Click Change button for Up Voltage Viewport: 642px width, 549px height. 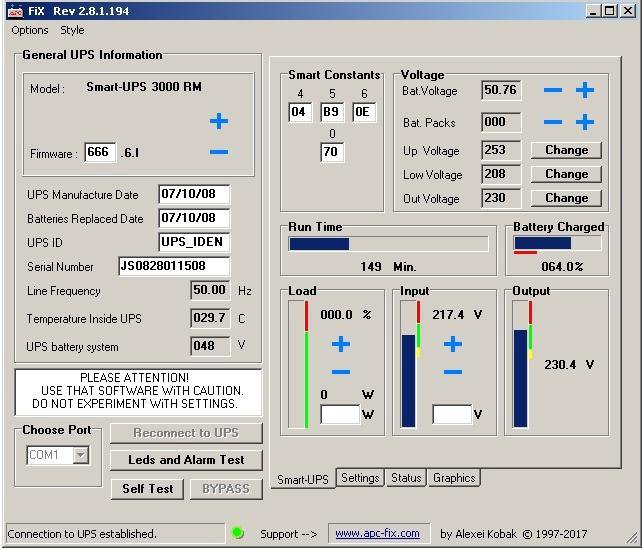point(566,150)
